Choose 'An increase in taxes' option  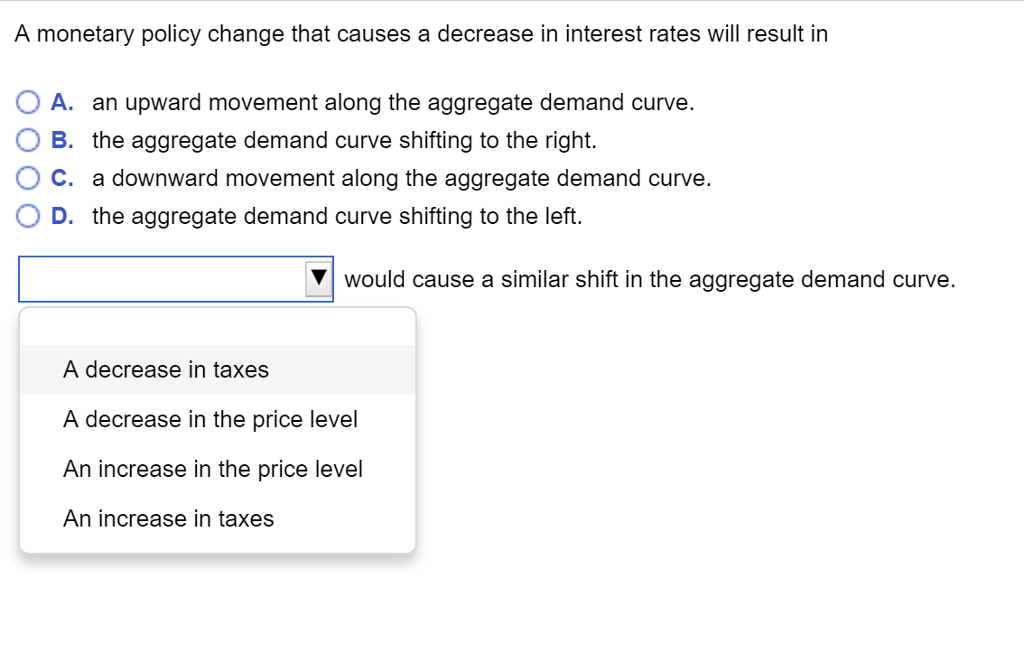pos(165,518)
